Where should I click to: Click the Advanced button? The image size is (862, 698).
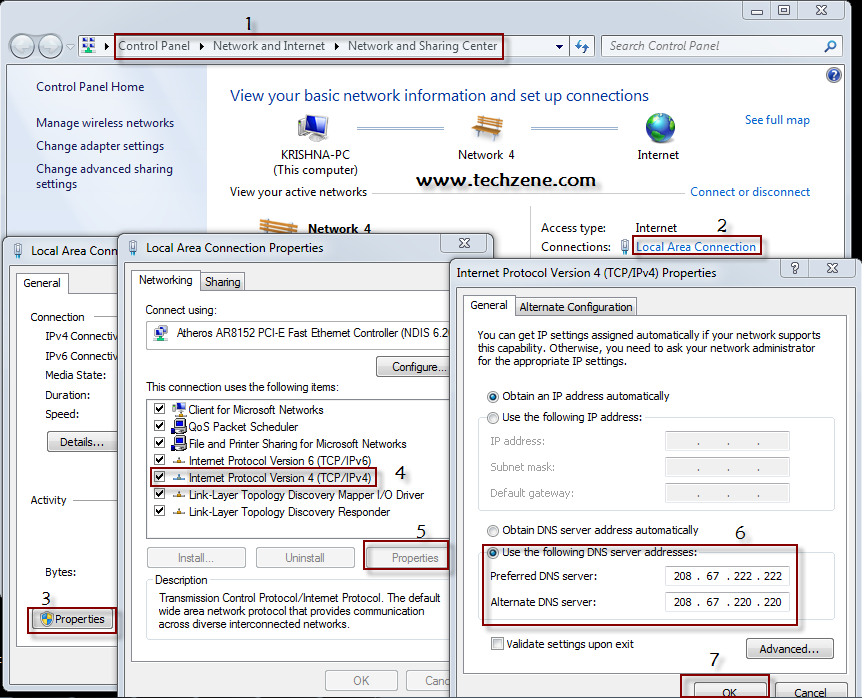point(789,649)
